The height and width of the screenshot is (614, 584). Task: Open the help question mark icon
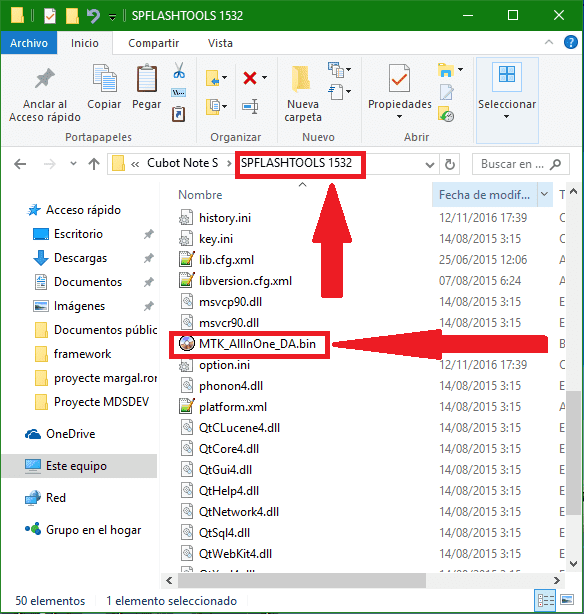point(571,42)
